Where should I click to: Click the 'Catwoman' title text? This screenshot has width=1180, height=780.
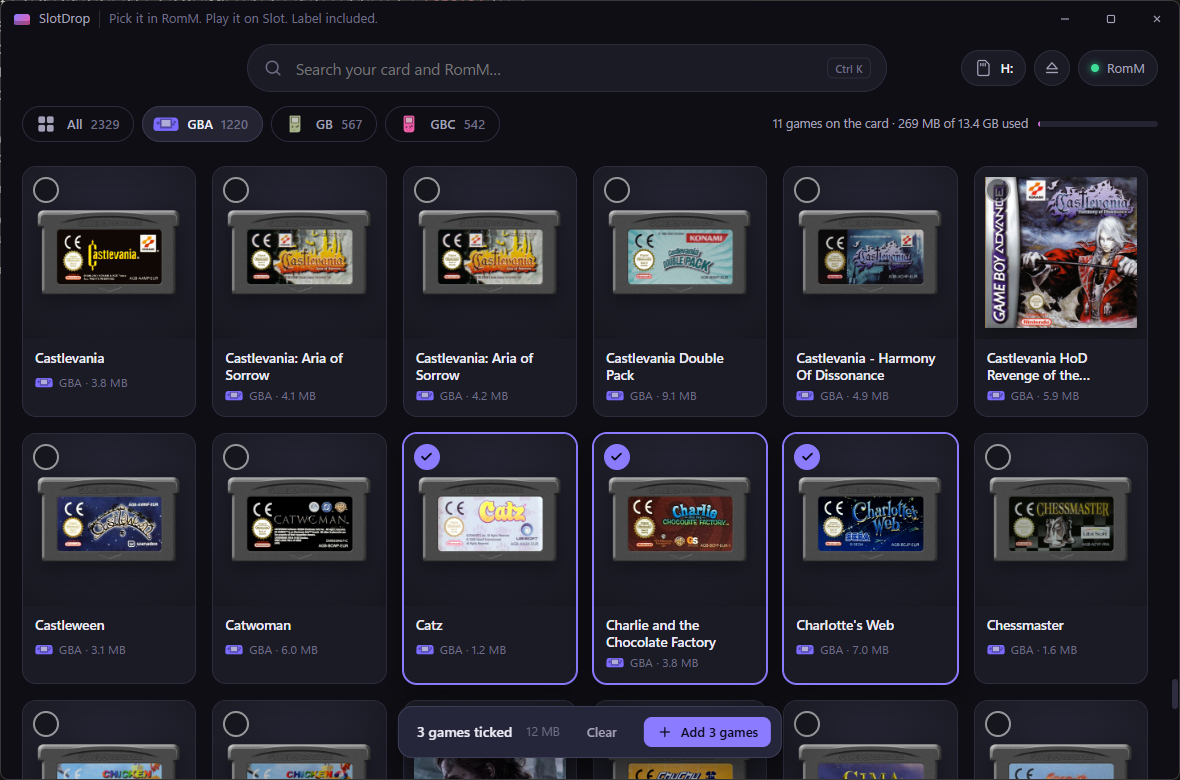click(258, 625)
